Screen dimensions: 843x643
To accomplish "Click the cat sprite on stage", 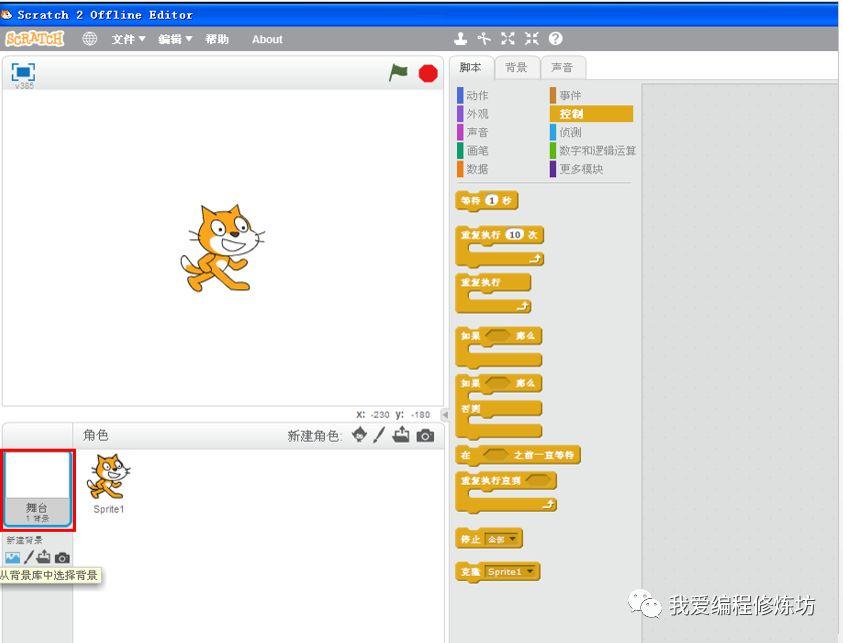I will click(222, 248).
